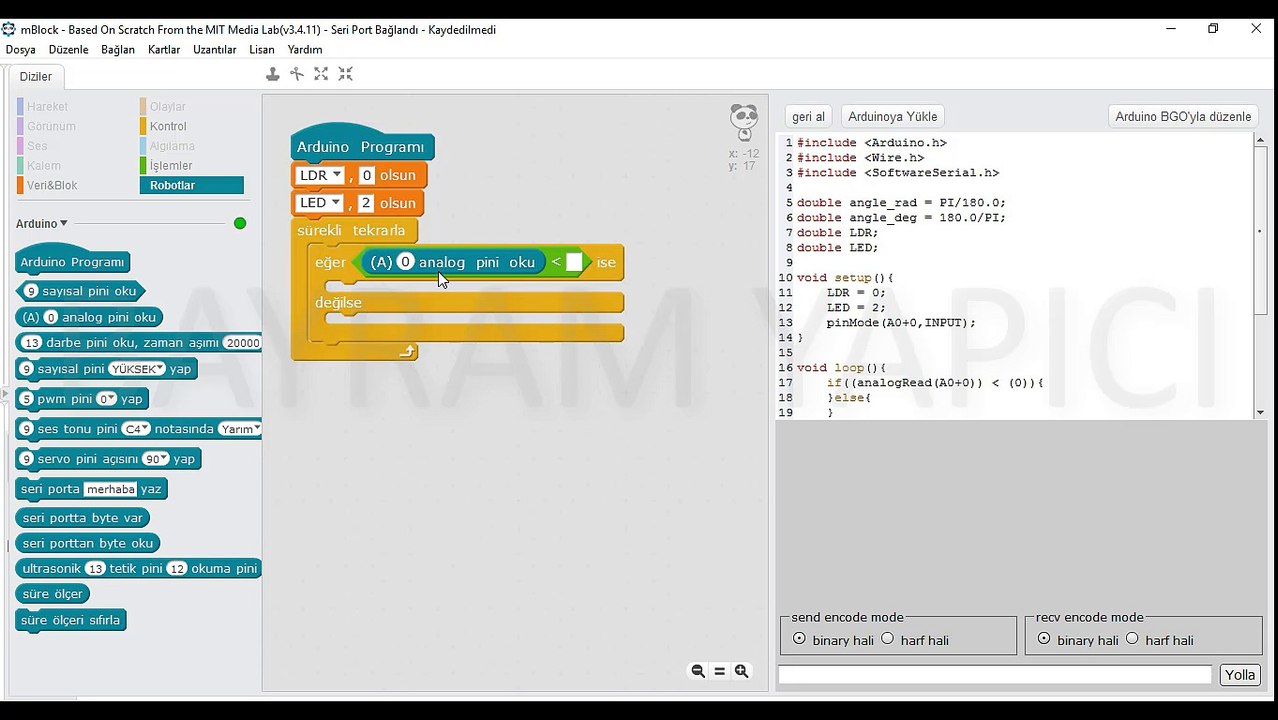1278x720 pixels.
Task: Select the Görünüm block category
Action: click(51, 126)
